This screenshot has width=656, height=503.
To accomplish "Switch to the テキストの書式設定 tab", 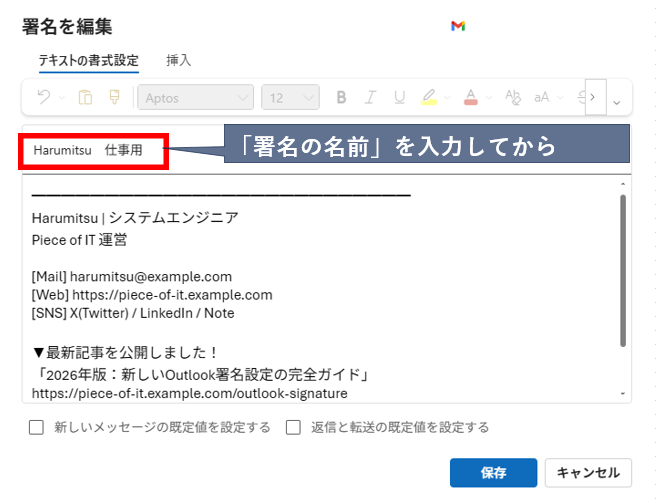I will point(88,61).
